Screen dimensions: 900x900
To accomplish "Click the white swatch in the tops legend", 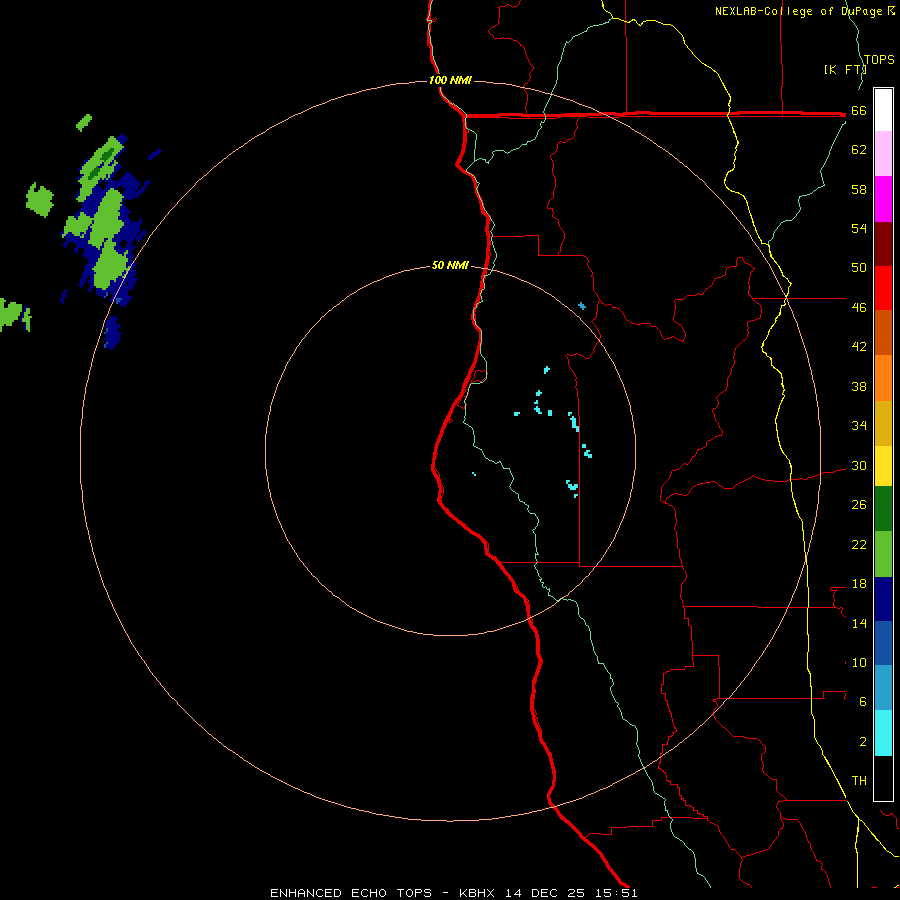I will point(883,110).
